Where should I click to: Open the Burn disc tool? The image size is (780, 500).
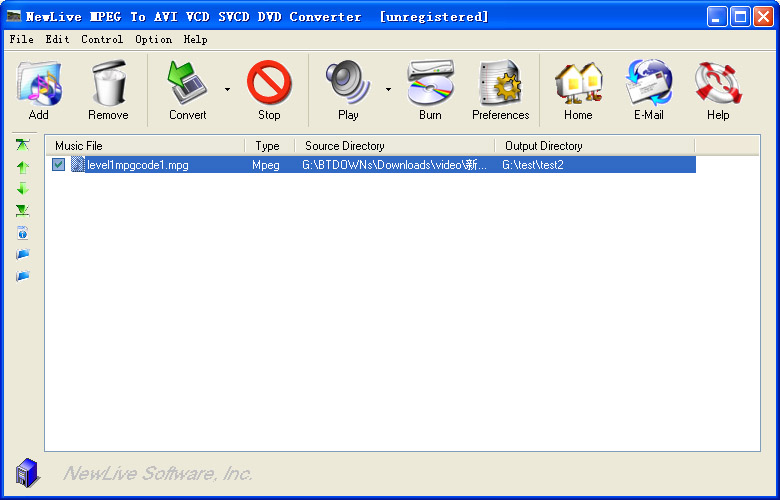430,90
